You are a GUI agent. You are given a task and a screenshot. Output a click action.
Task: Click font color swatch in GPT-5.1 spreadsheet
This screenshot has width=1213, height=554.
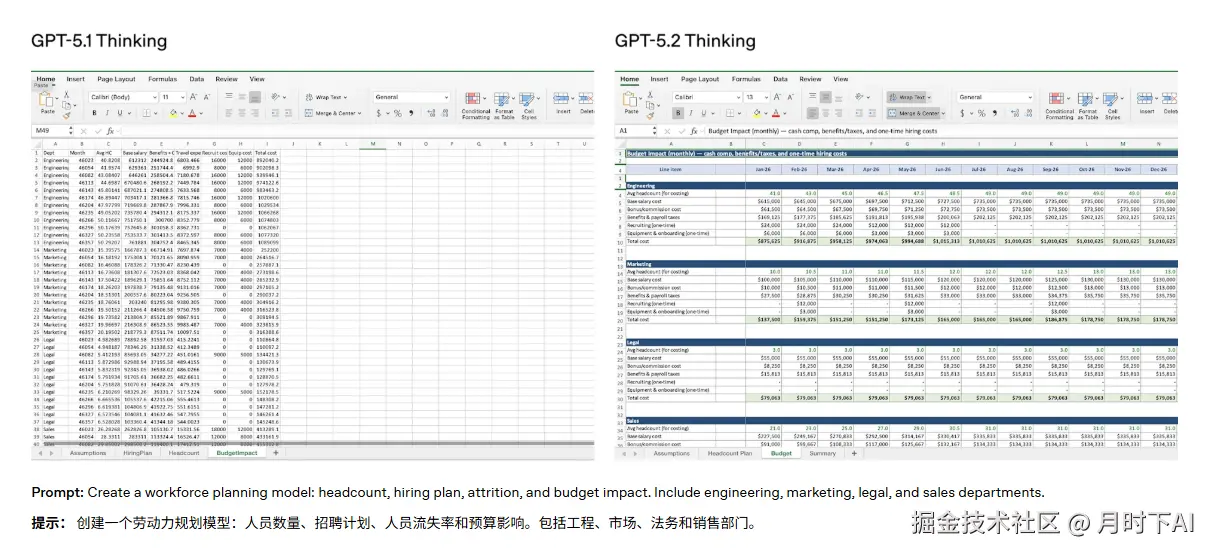pyautogui.click(x=192, y=113)
